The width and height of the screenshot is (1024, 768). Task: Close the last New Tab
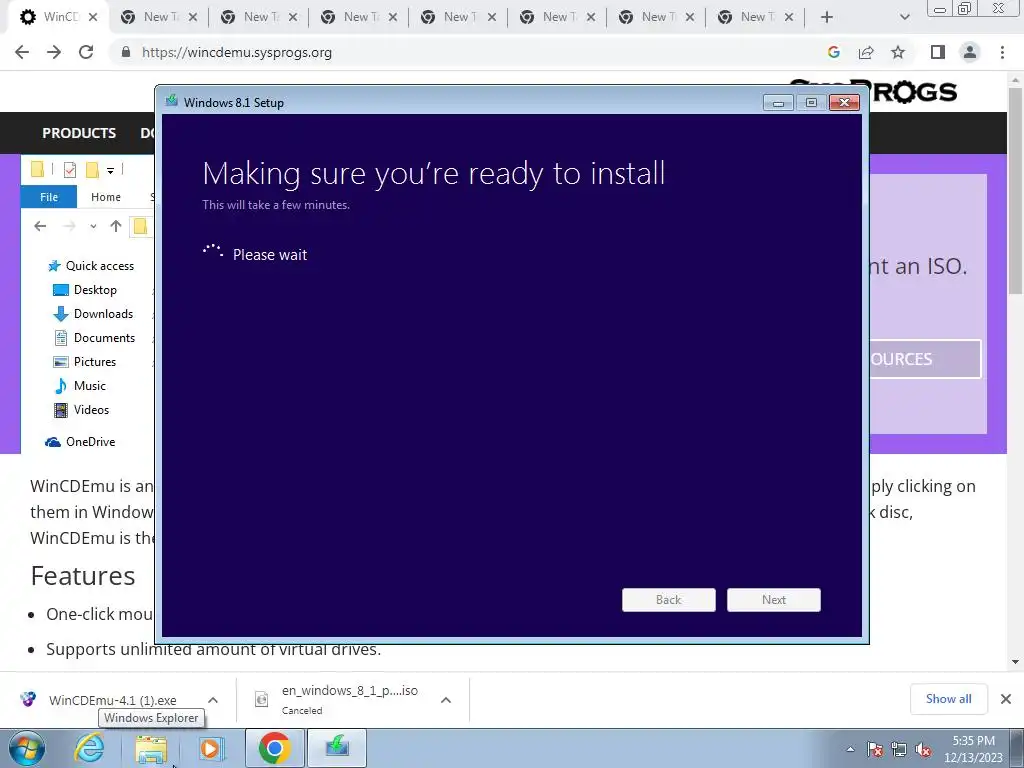[x=789, y=17]
